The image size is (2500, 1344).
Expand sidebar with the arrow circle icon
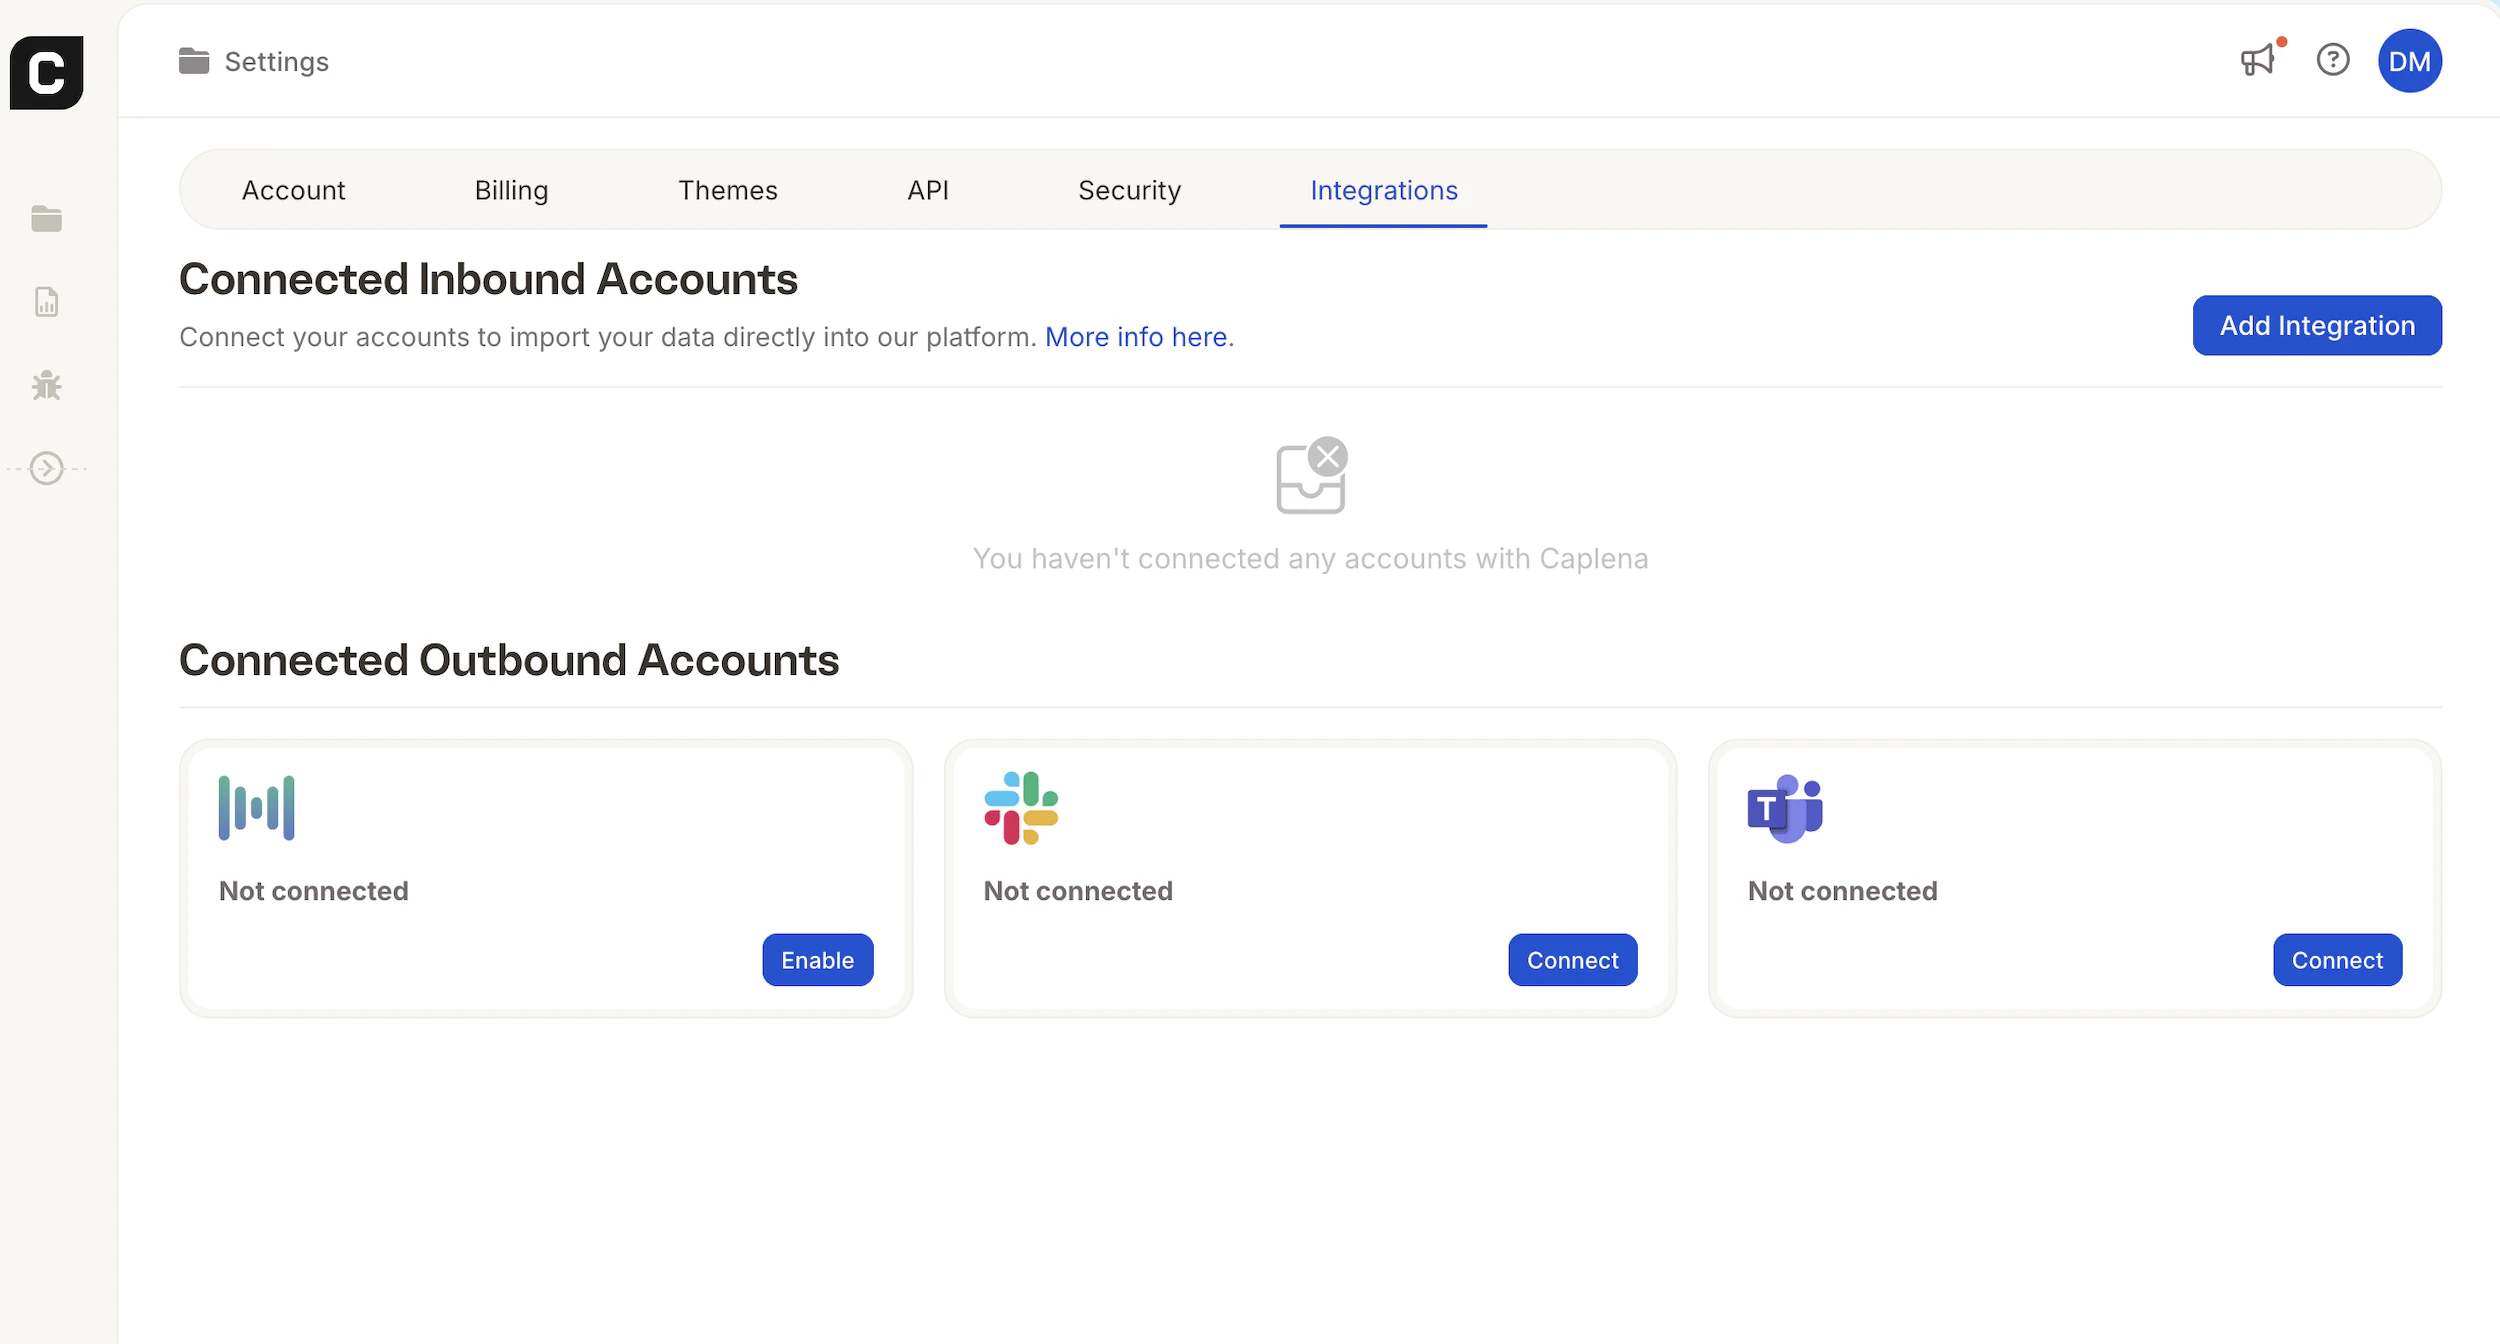tap(46, 468)
